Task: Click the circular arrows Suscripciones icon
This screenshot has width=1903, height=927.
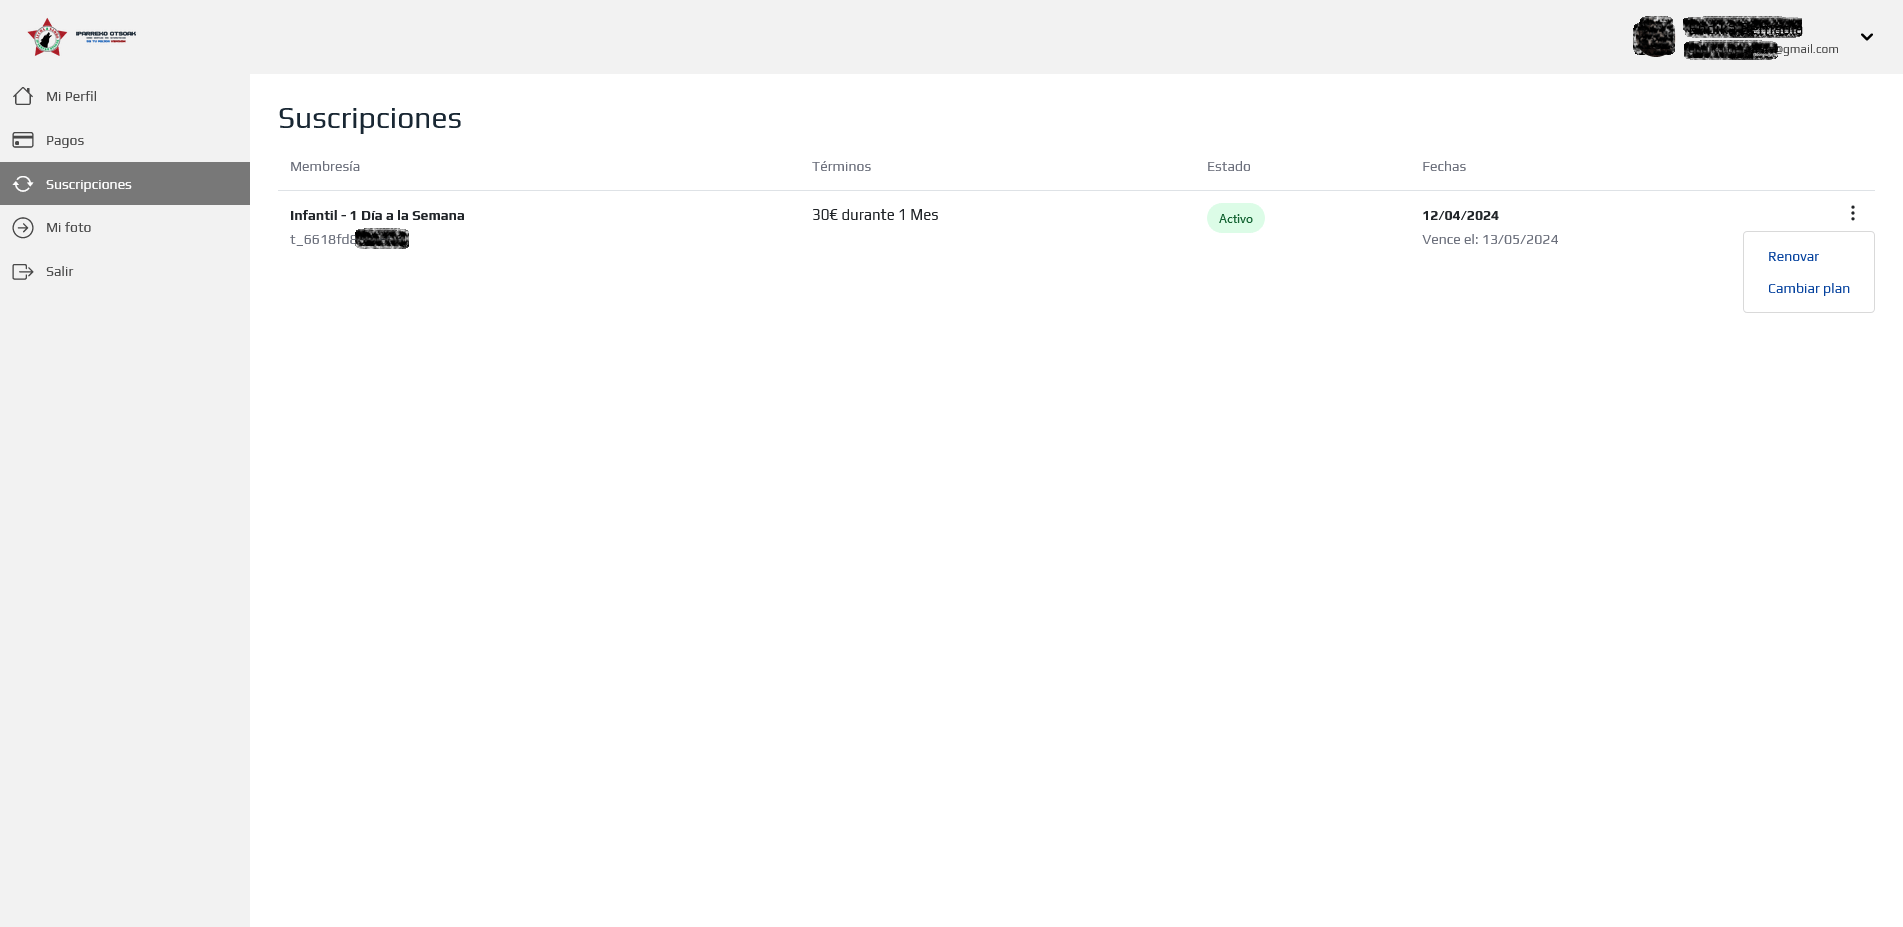Action: (x=23, y=184)
